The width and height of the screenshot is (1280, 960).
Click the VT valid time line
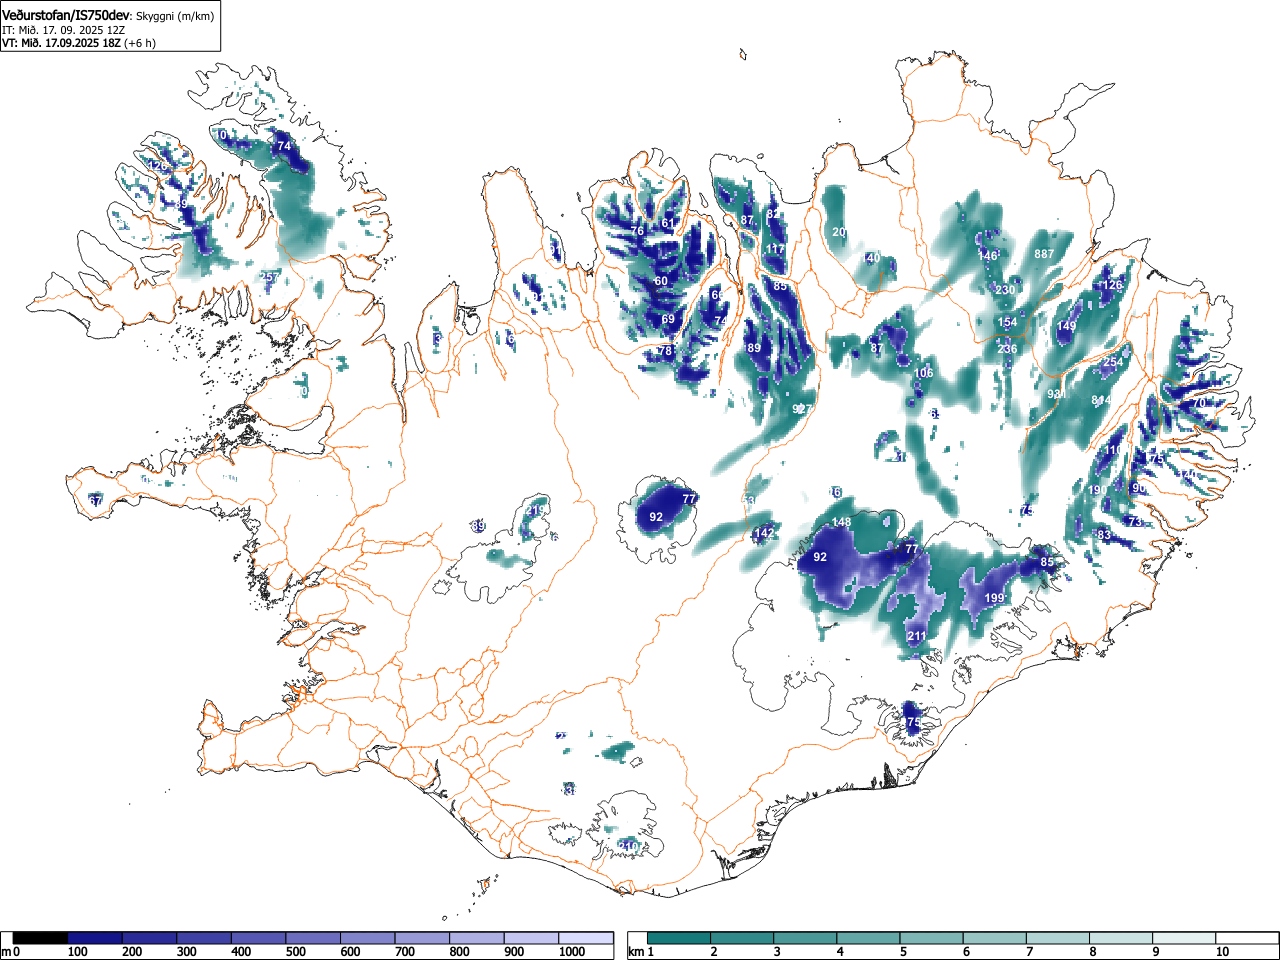(78, 43)
